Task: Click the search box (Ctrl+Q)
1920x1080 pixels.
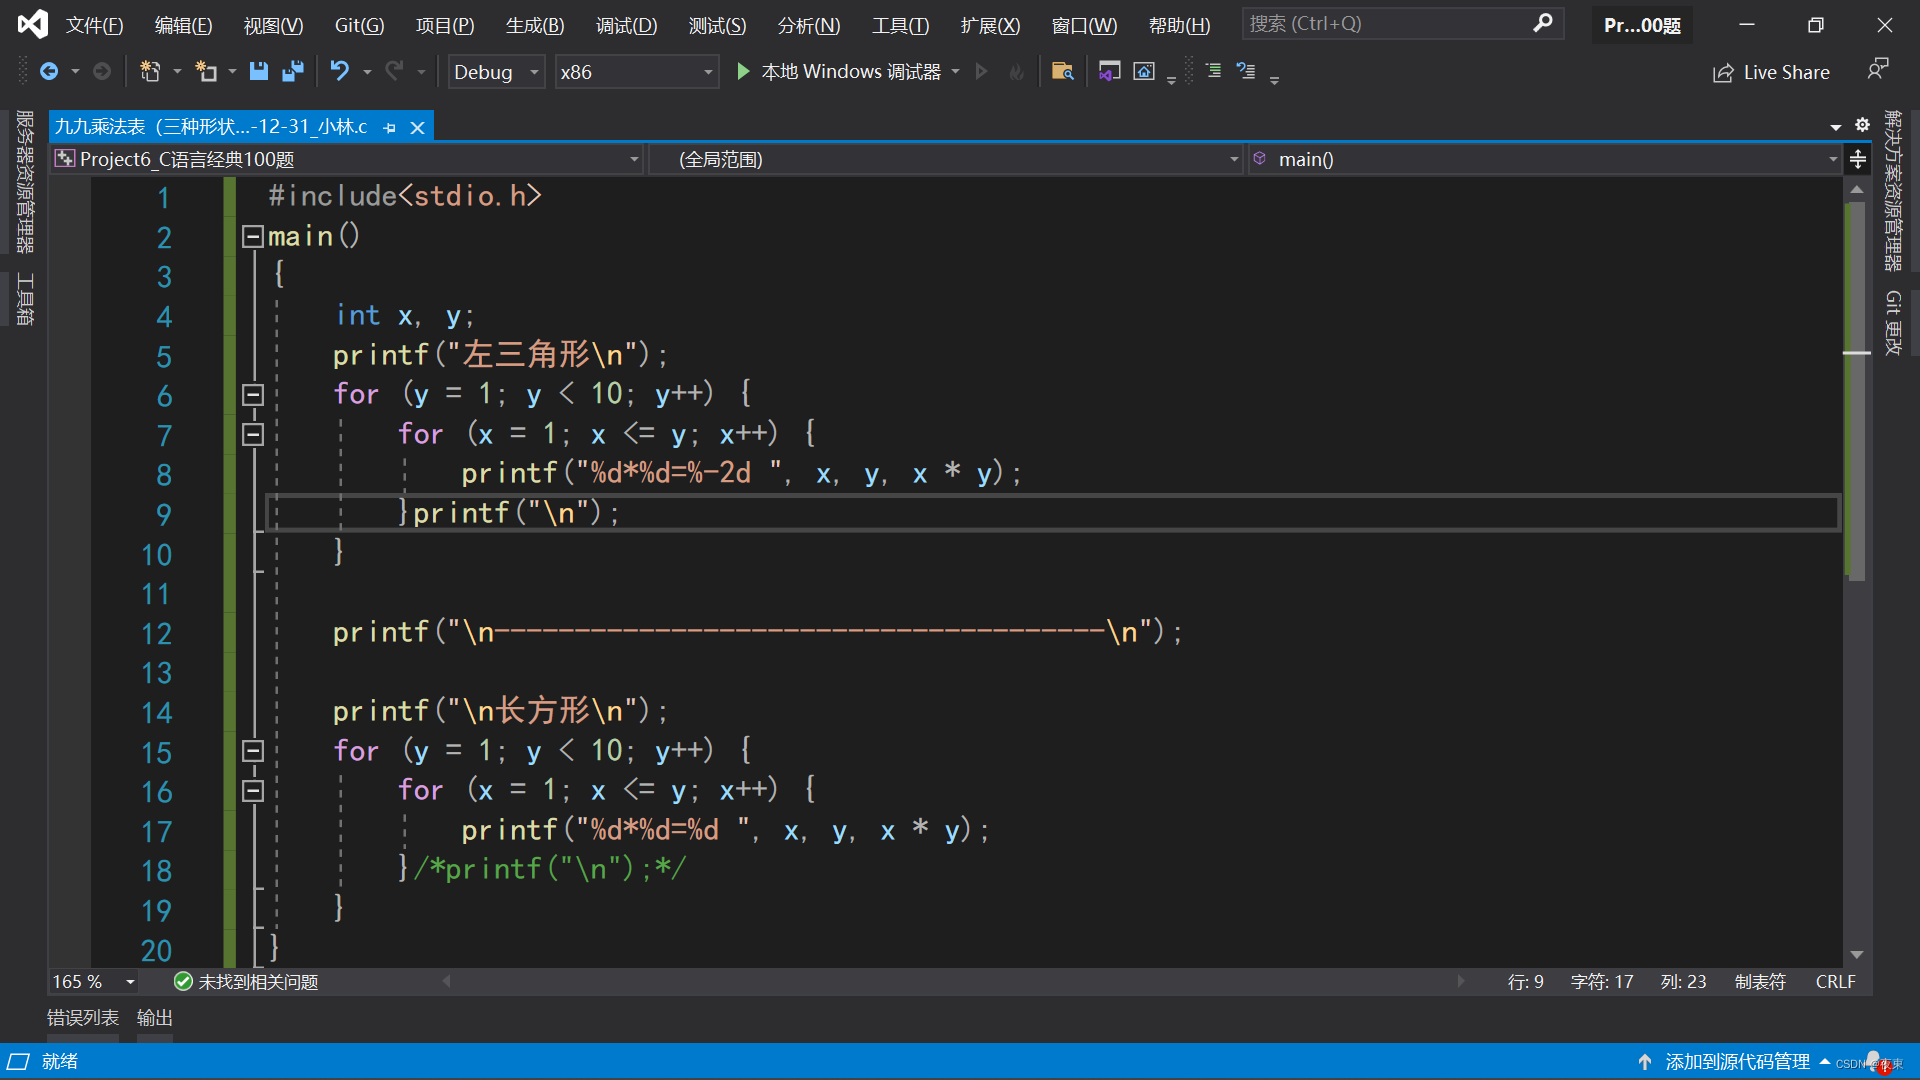Action: (1390, 23)
